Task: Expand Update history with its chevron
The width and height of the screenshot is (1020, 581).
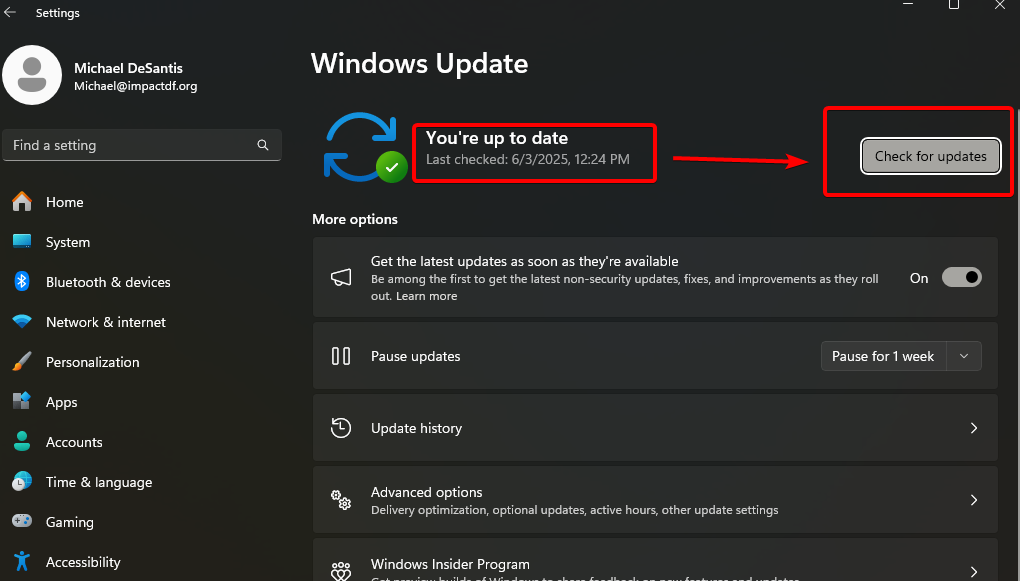Action: point(974,428)
